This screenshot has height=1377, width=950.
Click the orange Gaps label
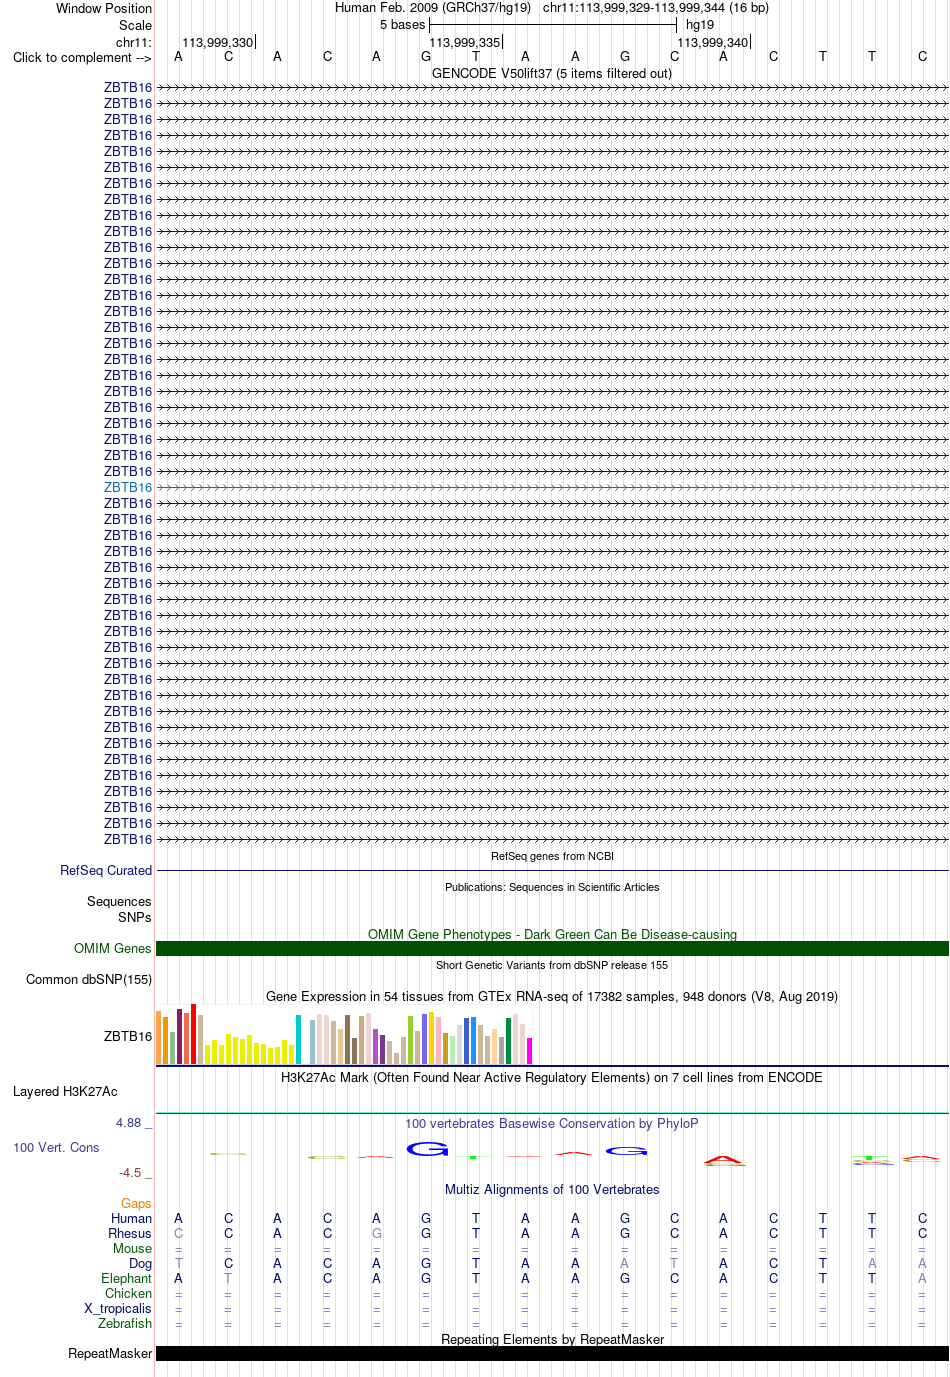[x=136, y=1204]
